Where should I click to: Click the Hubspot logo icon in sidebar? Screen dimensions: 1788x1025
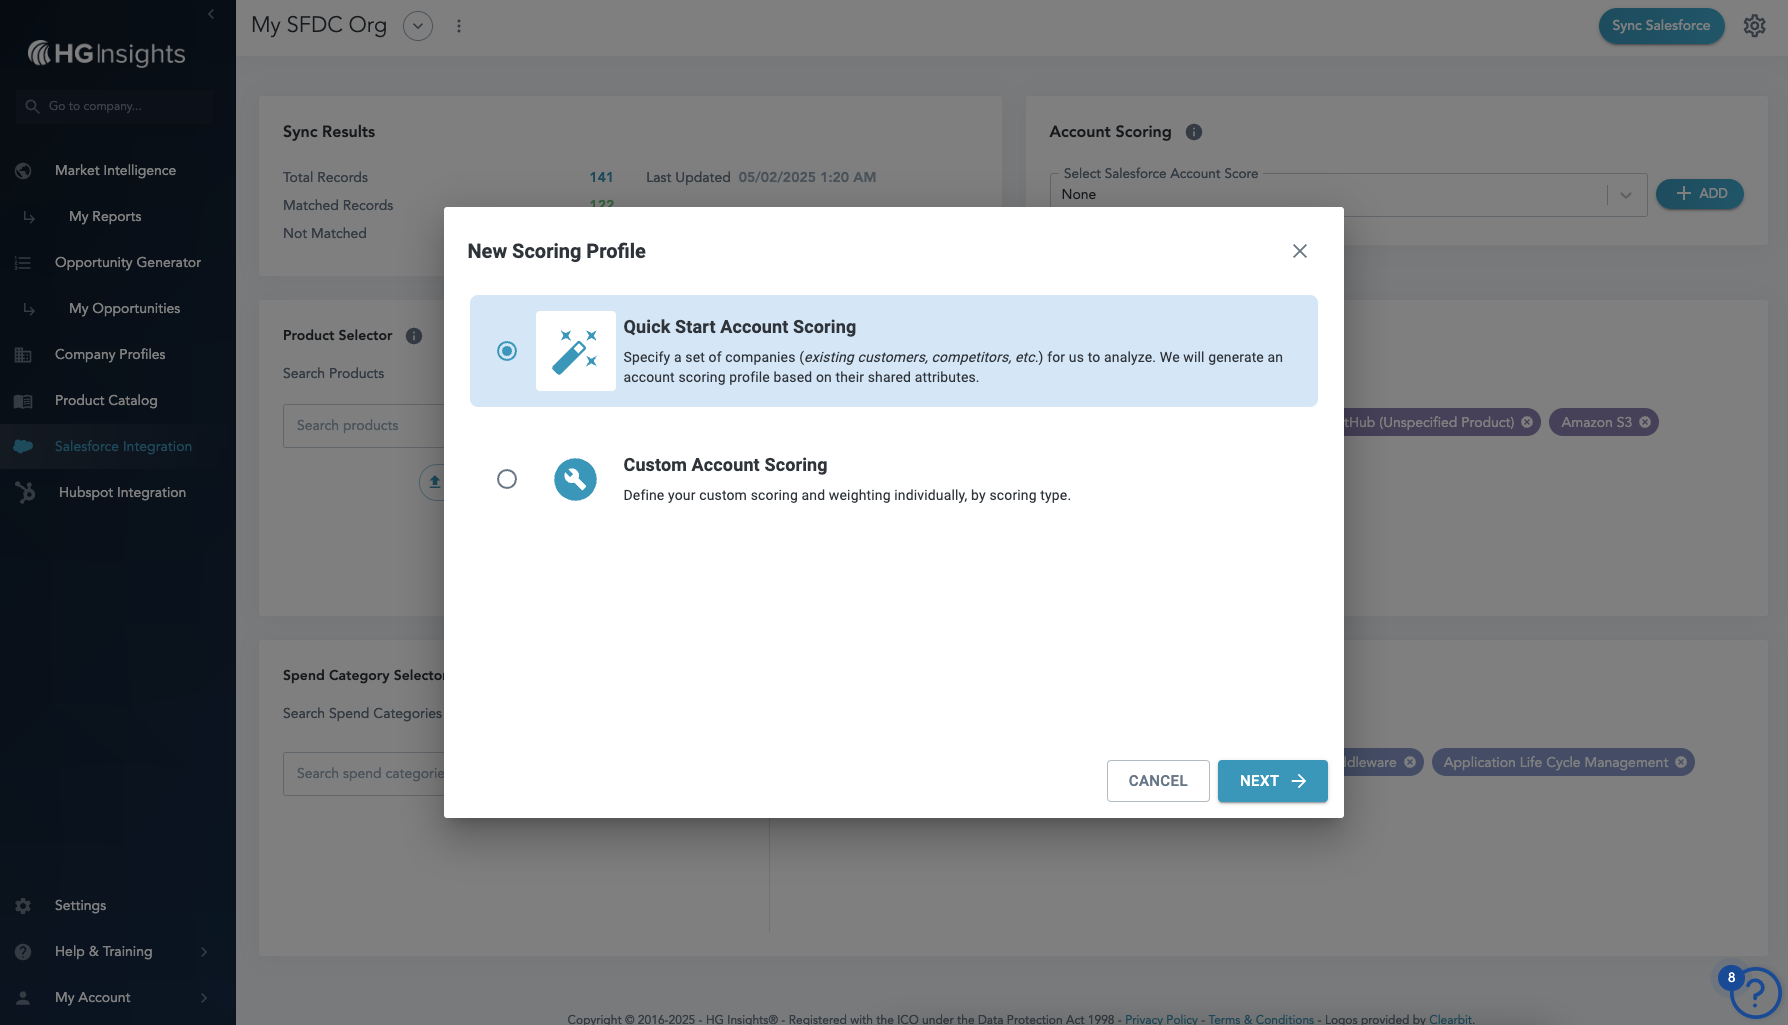pos(26,492)
